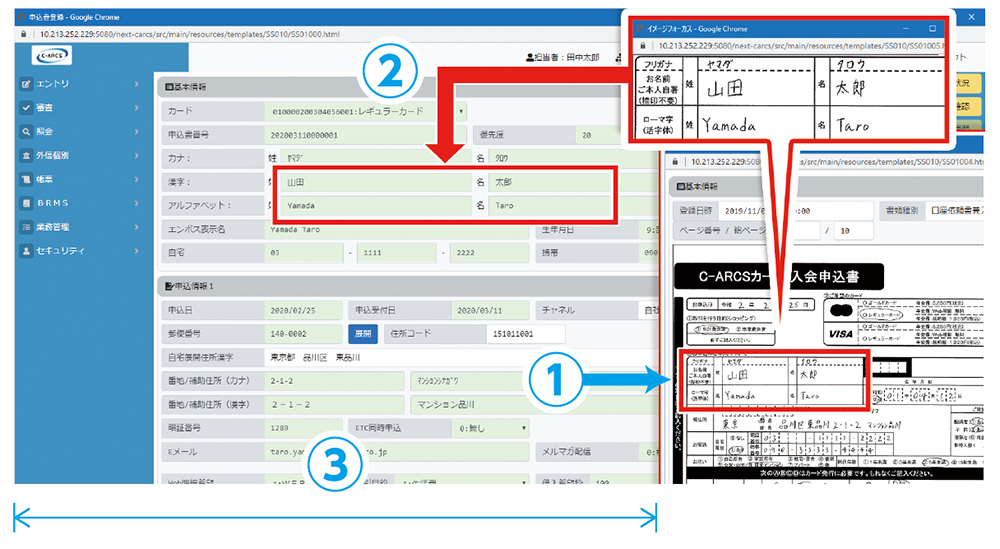Click the BRMS sidebar icon
The height and width of the screenshot is (549, 1000).
coord(27,203)
